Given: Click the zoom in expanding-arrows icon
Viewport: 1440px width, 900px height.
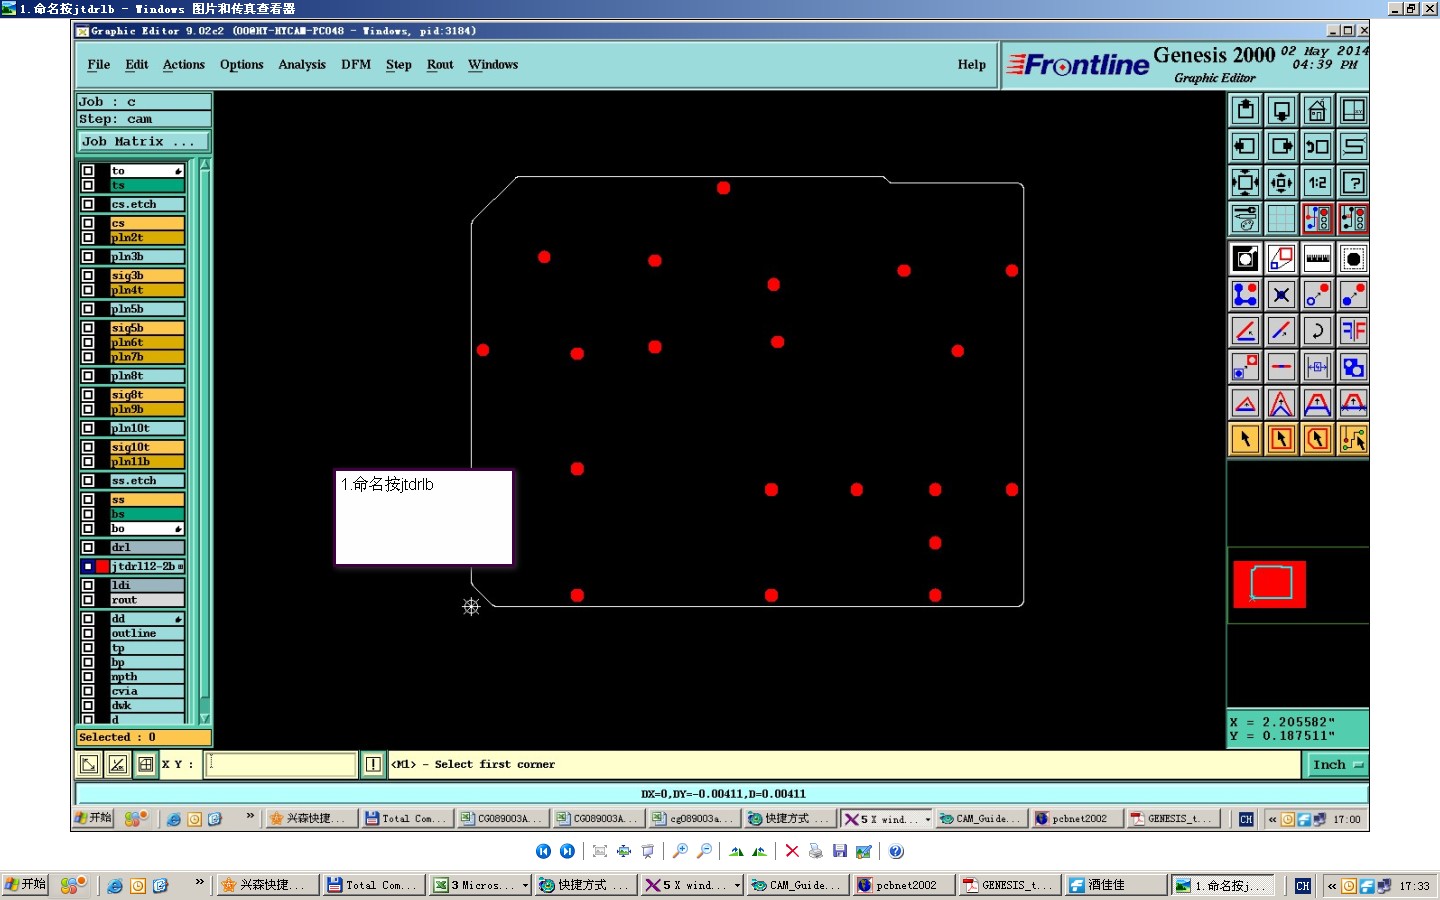Looking at the screenshot, I should tap(1245, 182).
